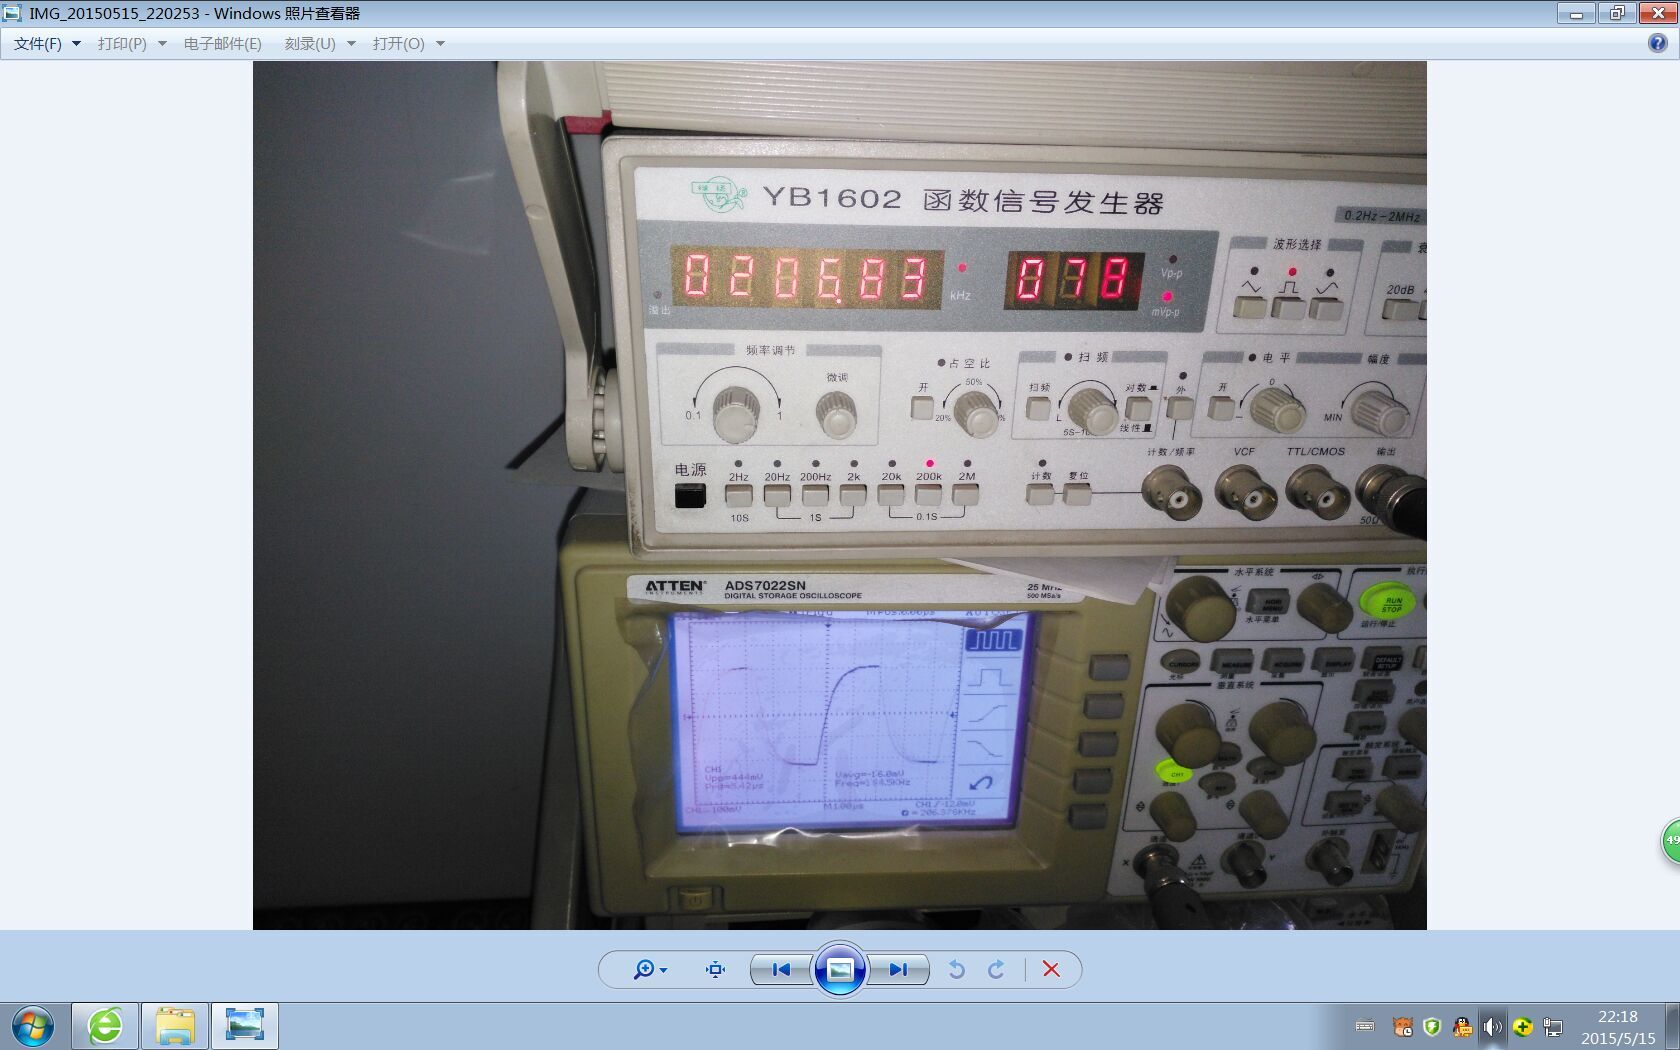Open the 打开(O) menu
The image size is (1680, 1050).
tap(398, 44)
